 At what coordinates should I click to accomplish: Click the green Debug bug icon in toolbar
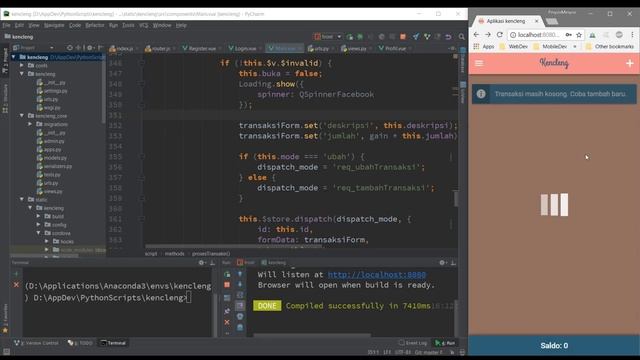pos(360,37)
